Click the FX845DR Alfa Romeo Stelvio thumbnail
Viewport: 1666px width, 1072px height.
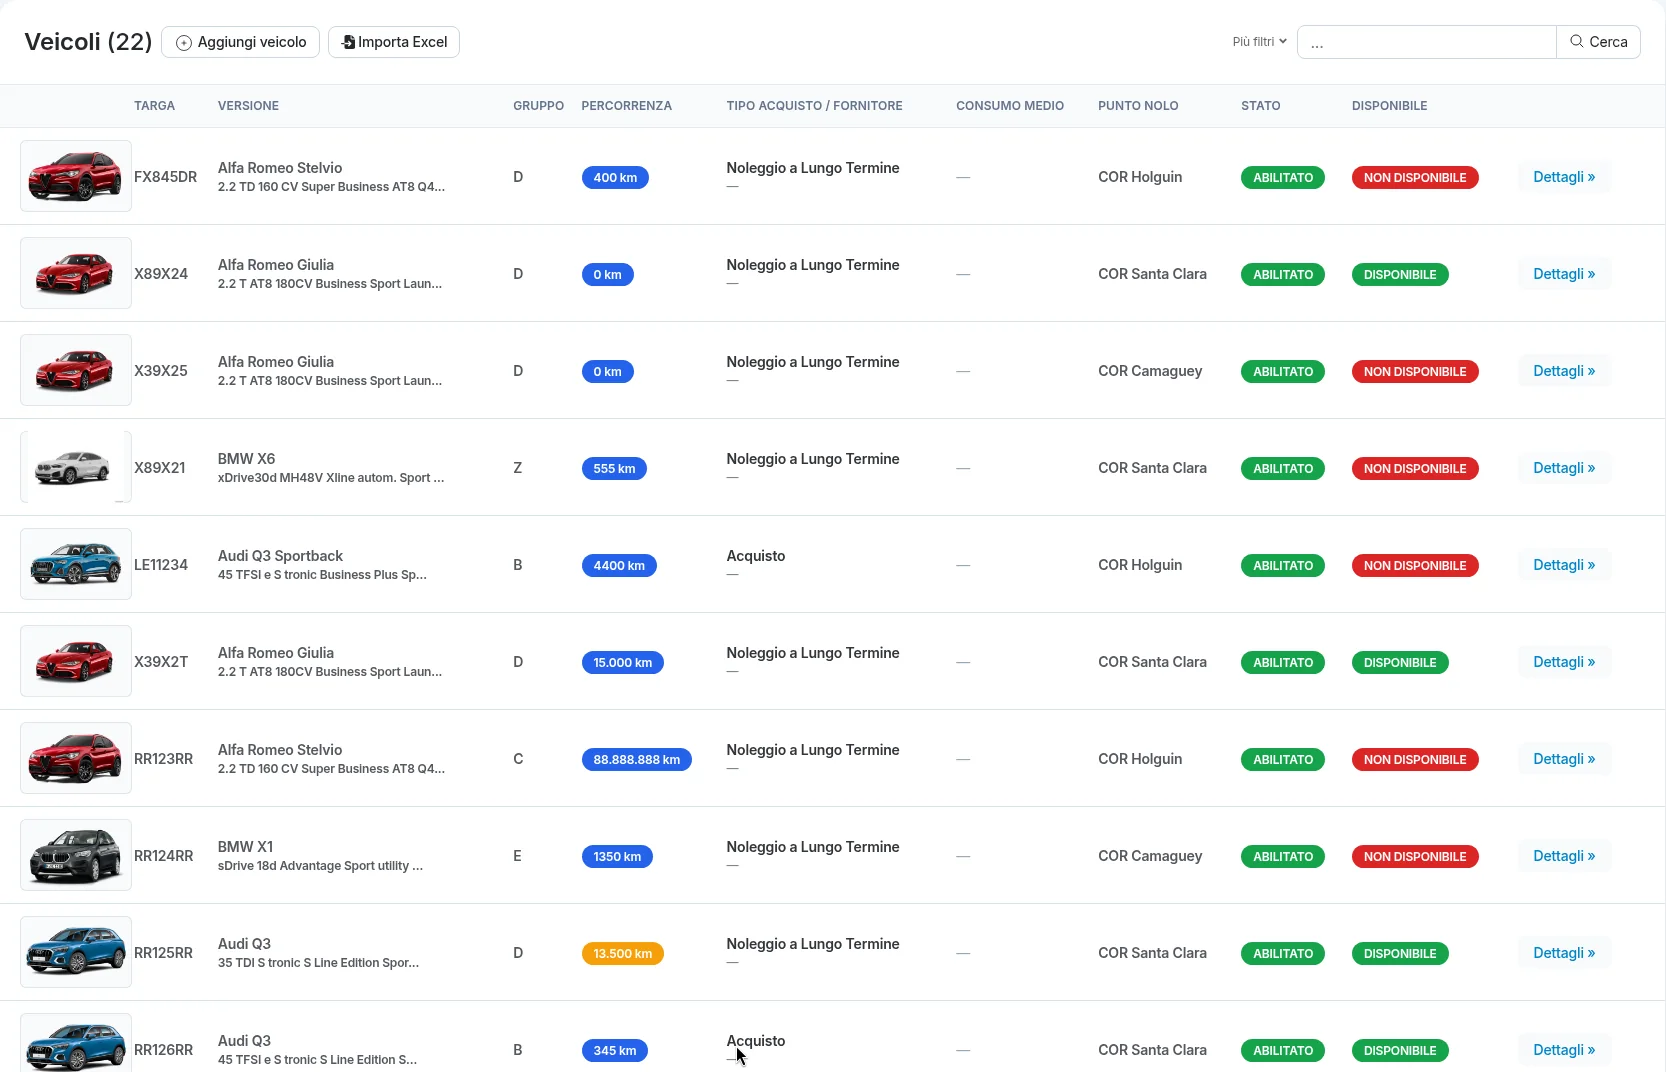pyautogui.click(x=76, y=176)
